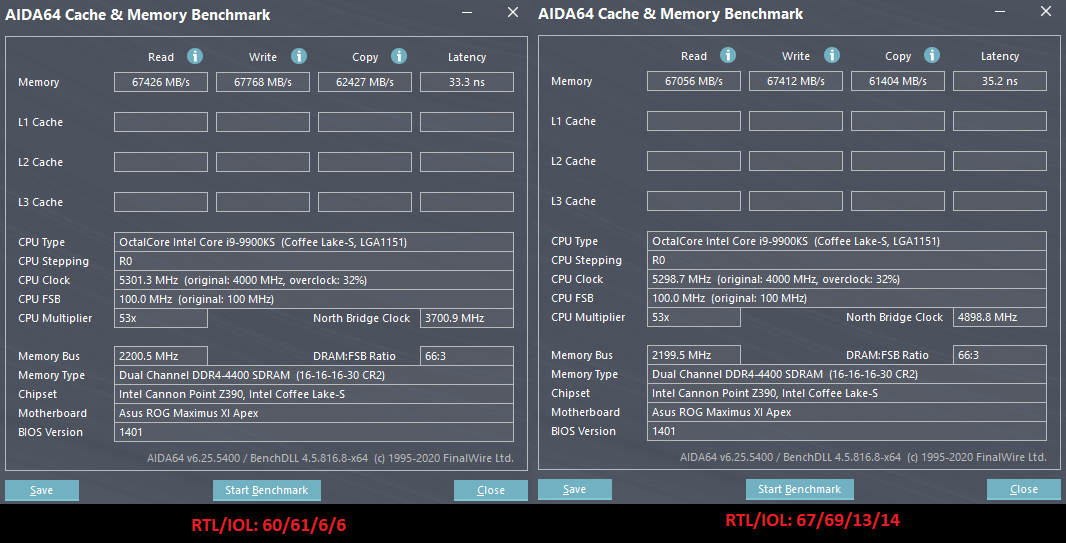Click L2 Cache write field, left window
This screenshot has width=1066, height=543.
262,162
